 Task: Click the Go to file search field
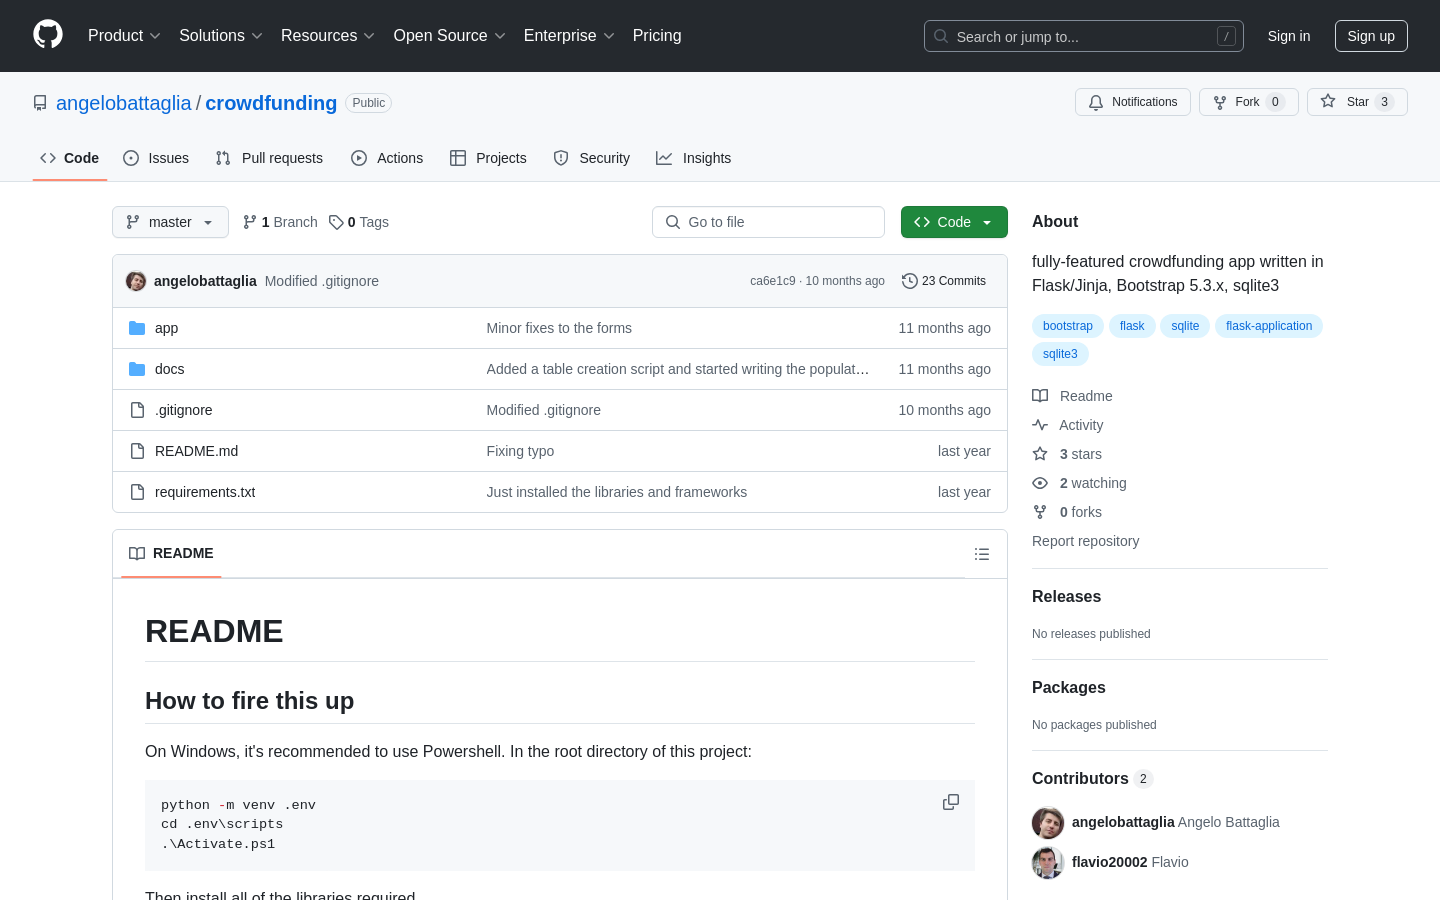point(768,222)
